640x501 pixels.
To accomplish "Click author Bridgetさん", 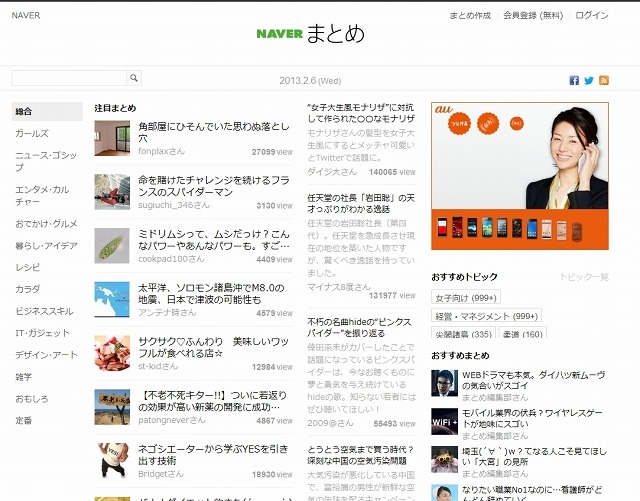I will (x=161, y=474).
